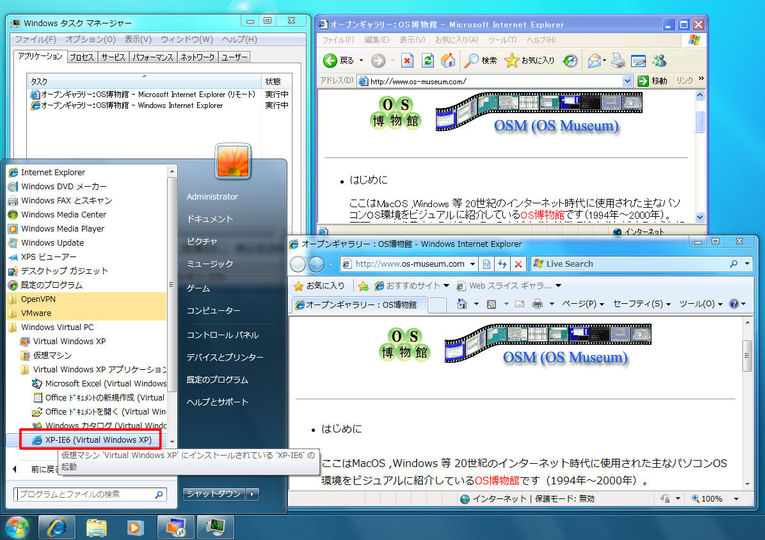Open IE8 address bar dropdown arrow

[472, 264]
